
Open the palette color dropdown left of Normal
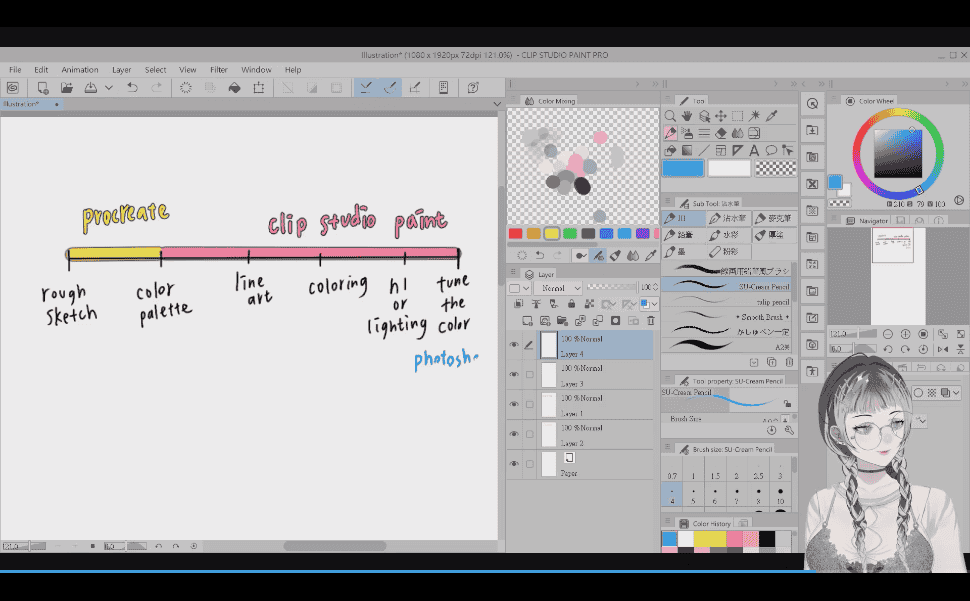(520, 288)
